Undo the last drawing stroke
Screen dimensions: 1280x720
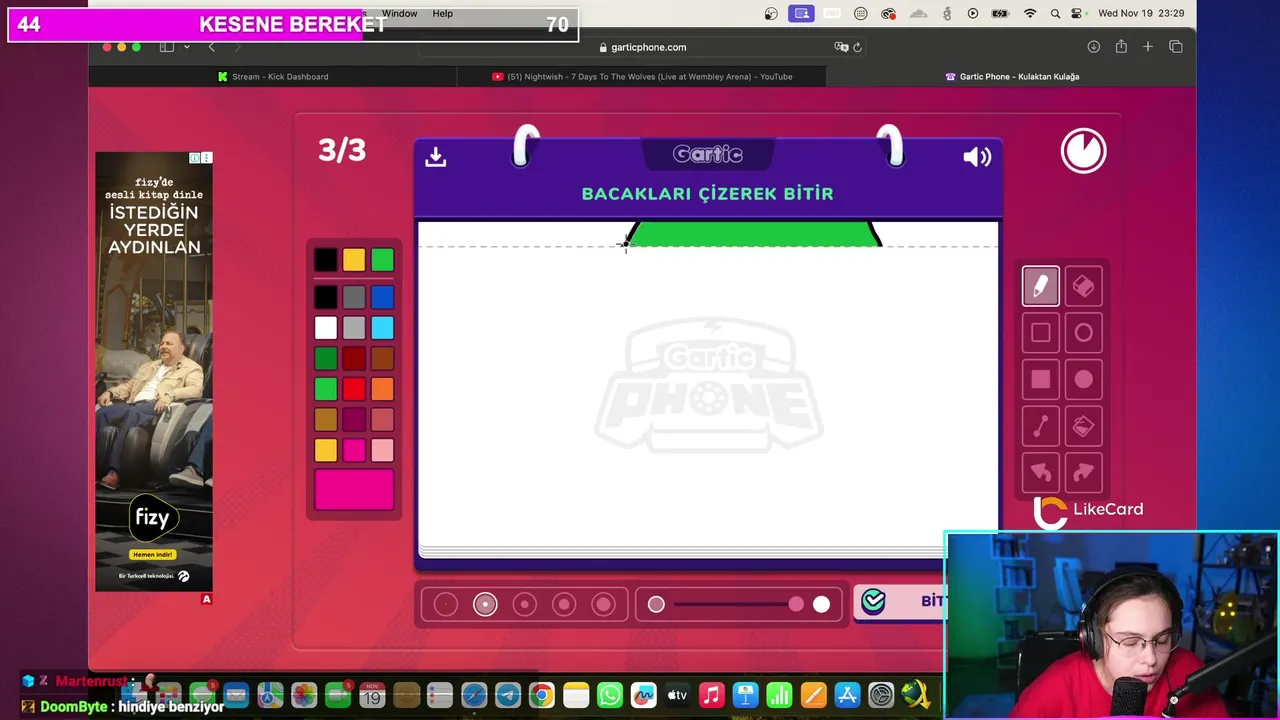point(1040,473)
